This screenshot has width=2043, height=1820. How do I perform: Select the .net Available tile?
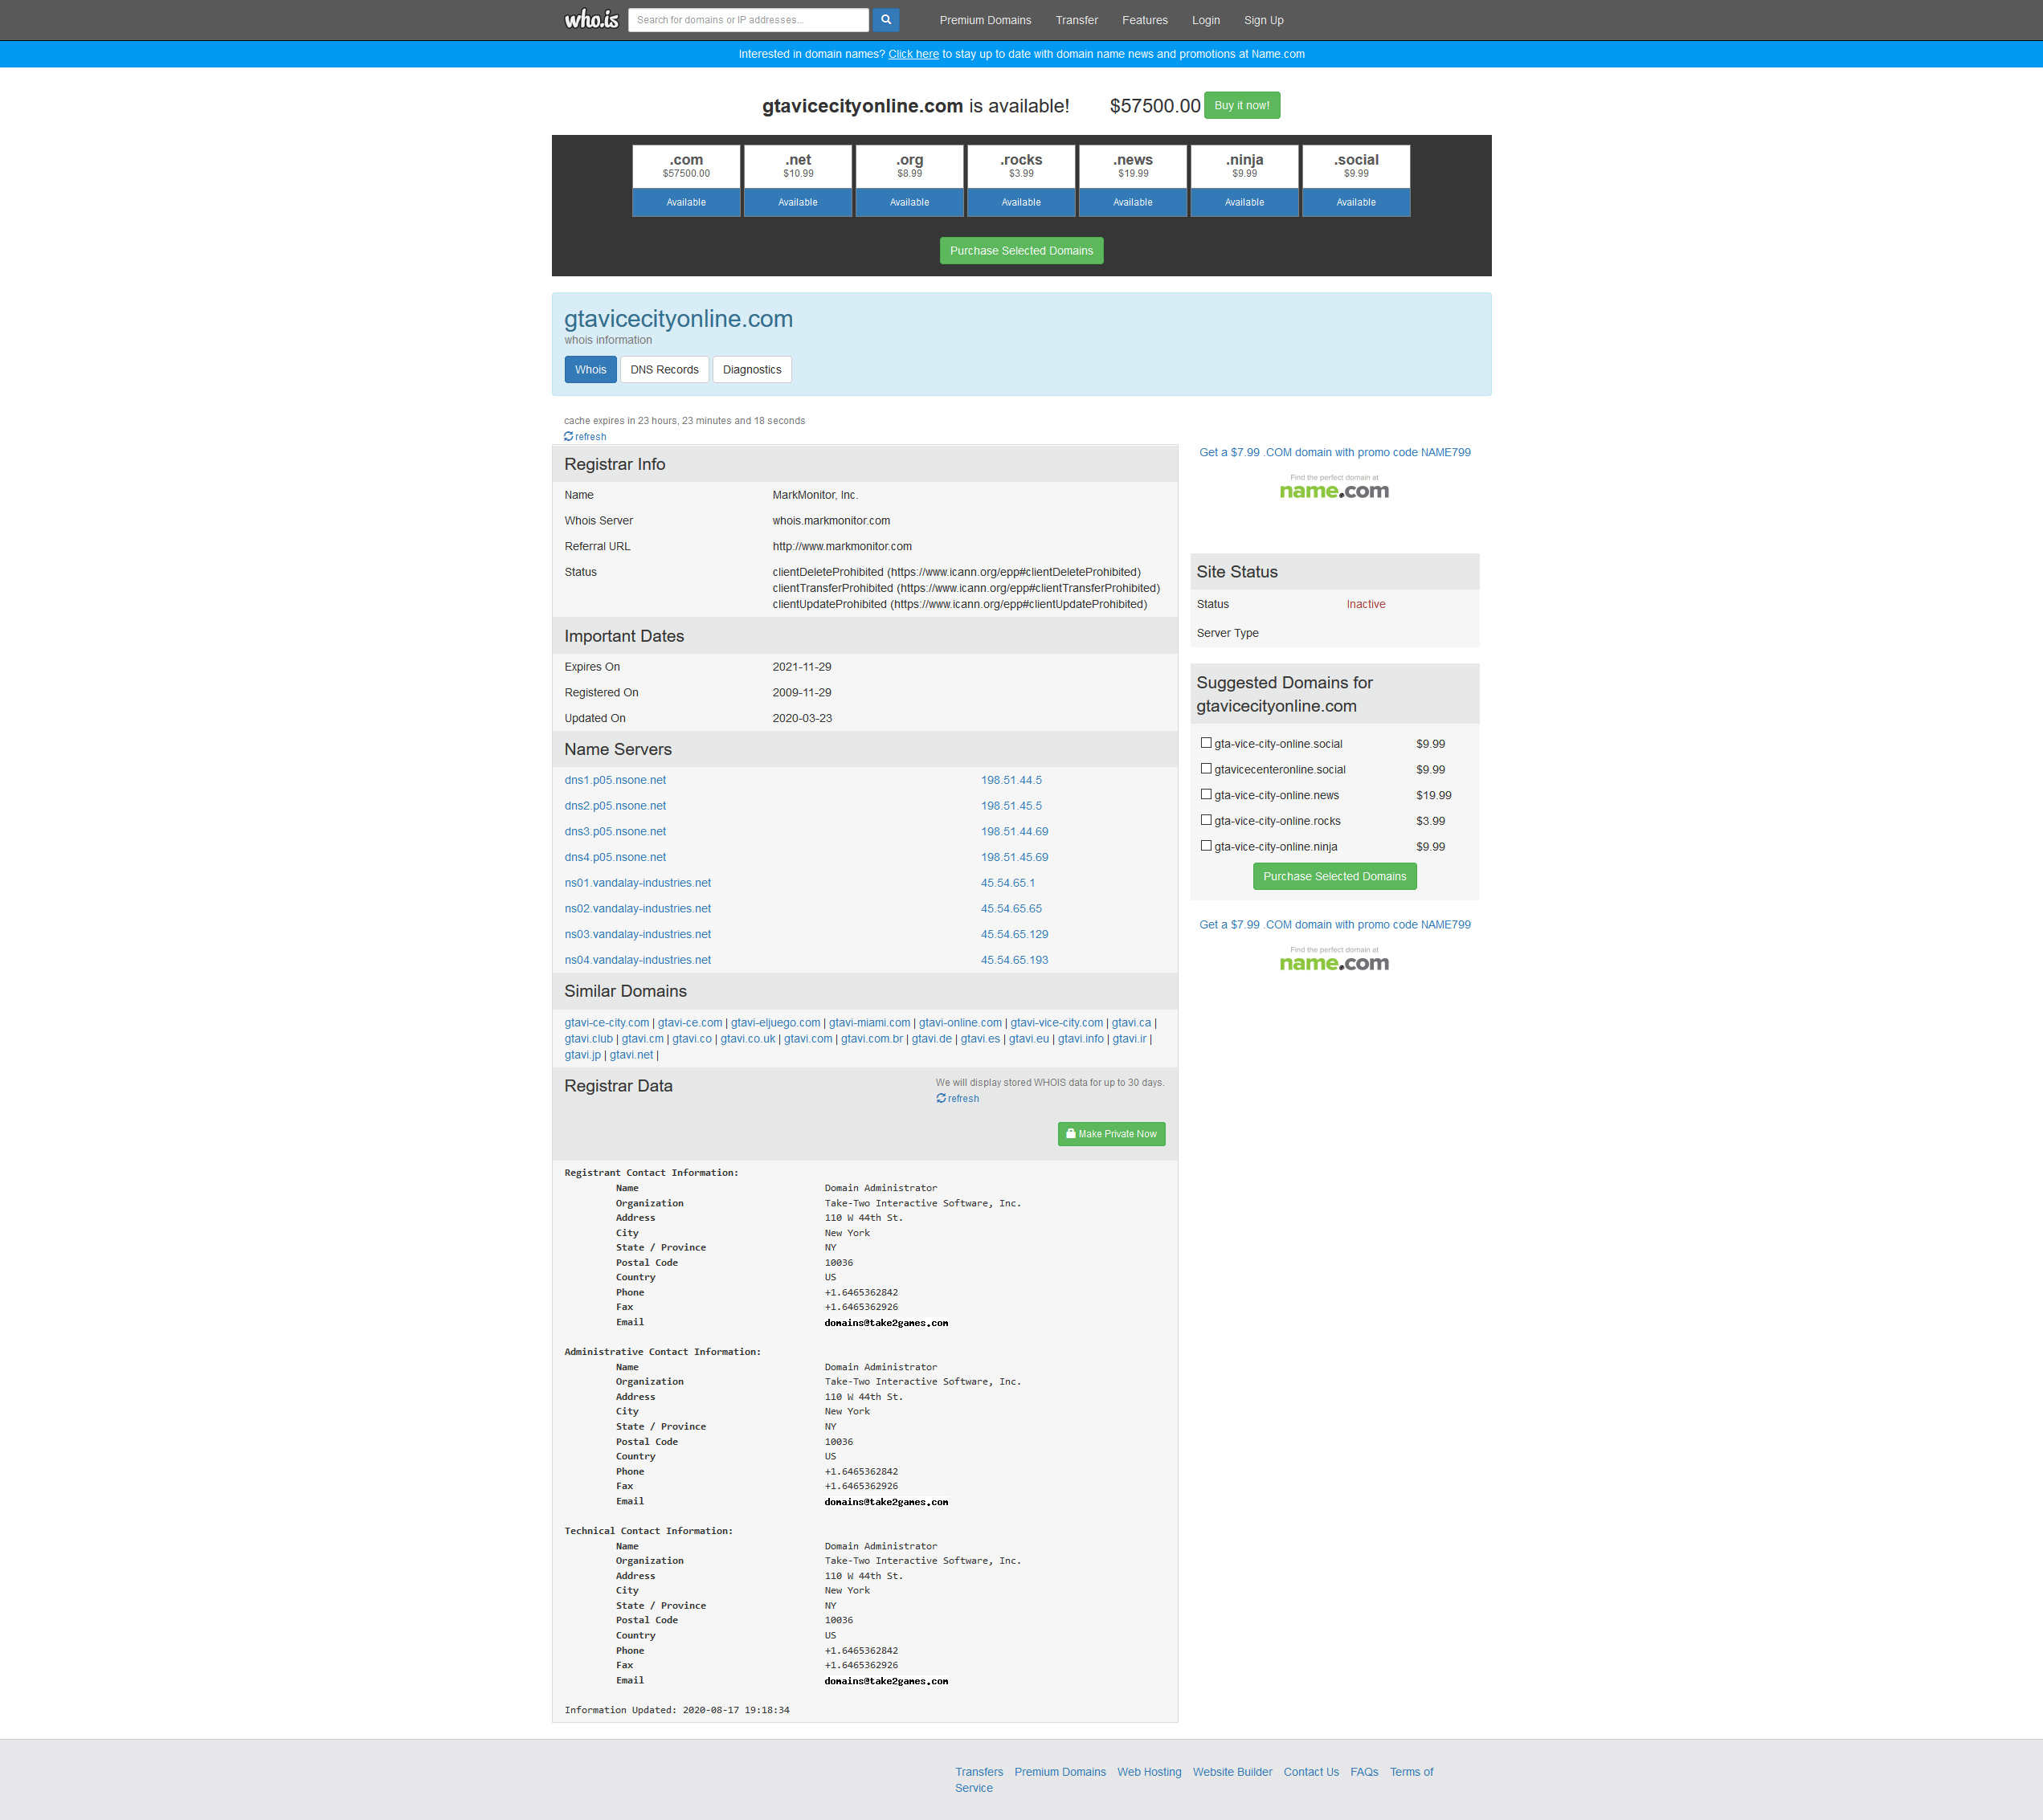coord(797,202)
